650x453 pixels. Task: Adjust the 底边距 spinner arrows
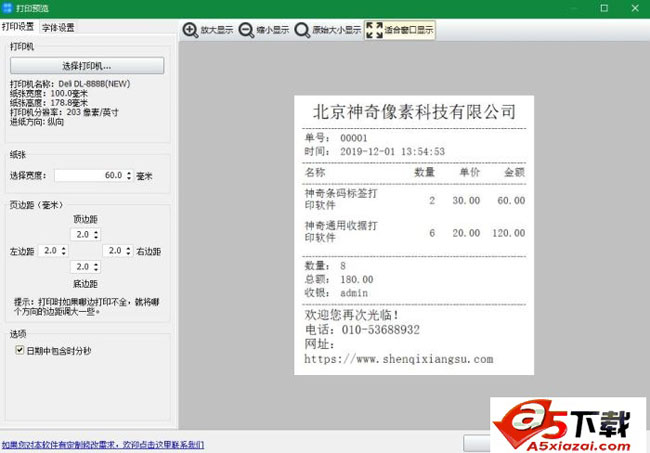pos(96,266)
